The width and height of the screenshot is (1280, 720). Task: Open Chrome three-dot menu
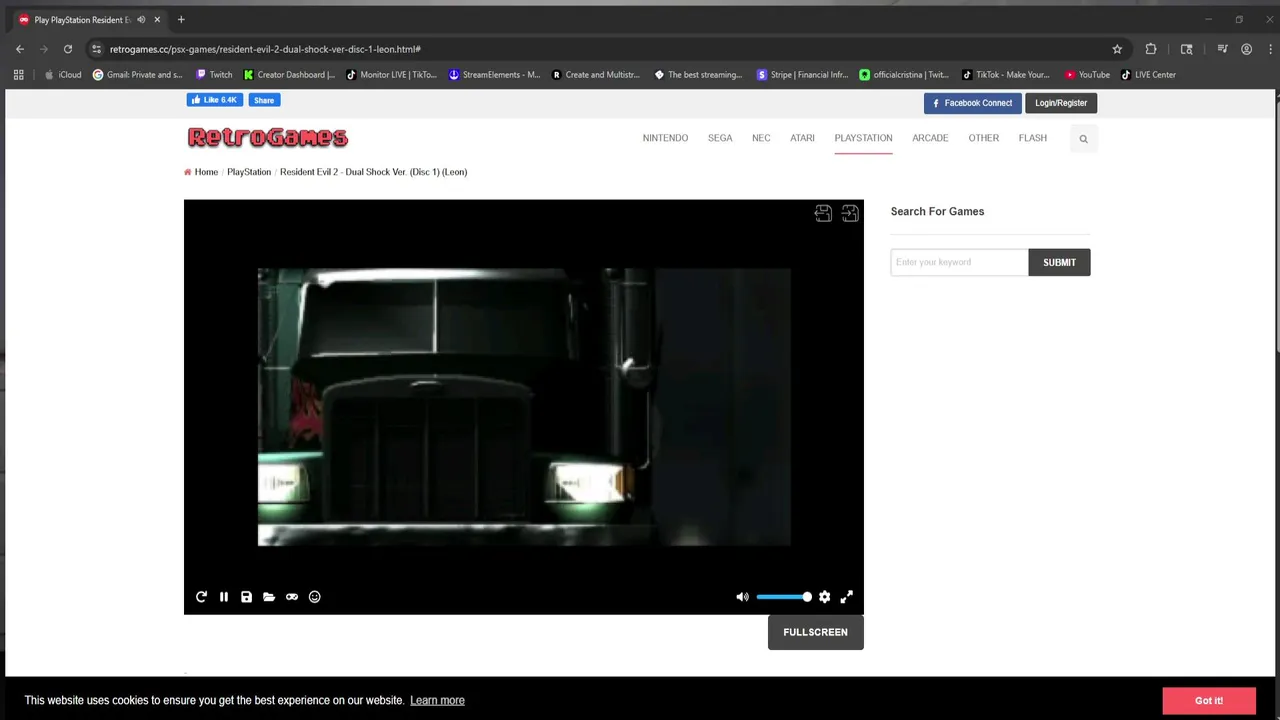1270,49
